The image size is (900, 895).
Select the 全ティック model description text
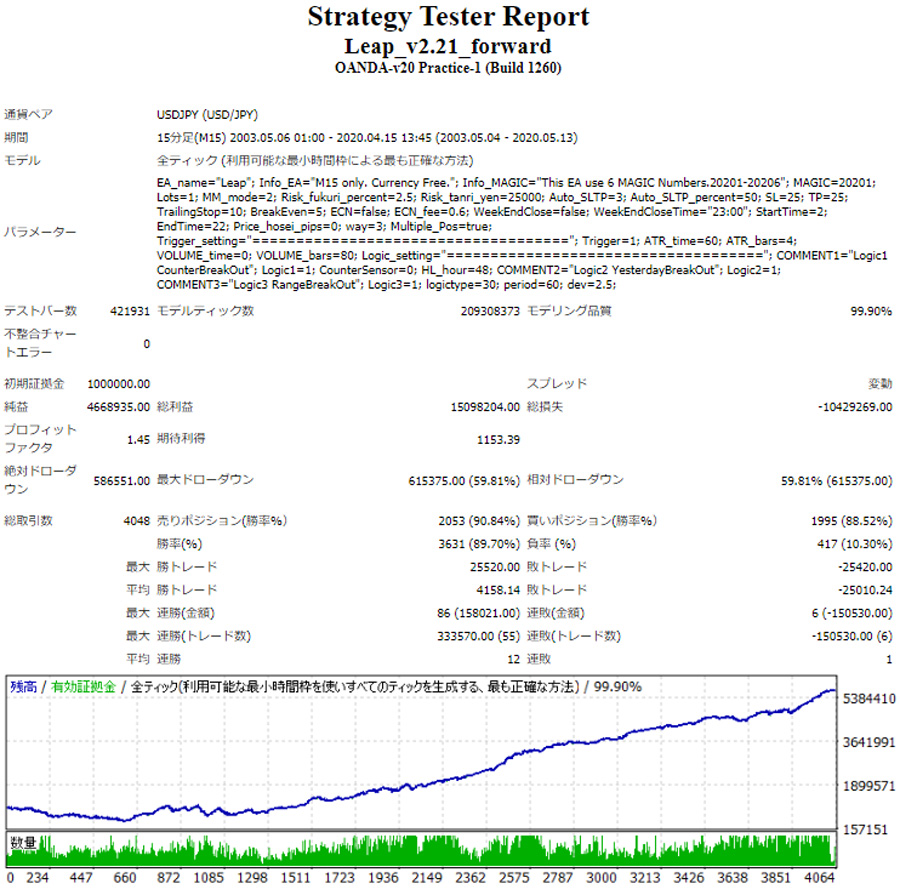(x=315, y=160)
